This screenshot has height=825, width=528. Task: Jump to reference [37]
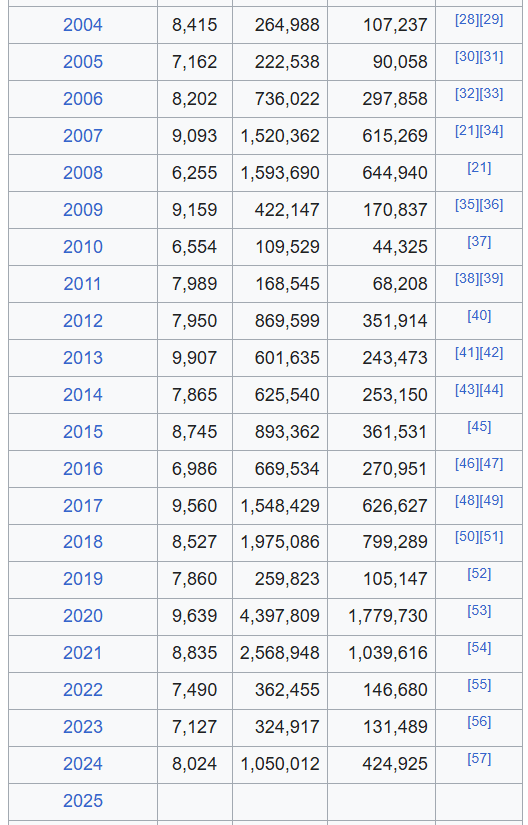point(479,242)
